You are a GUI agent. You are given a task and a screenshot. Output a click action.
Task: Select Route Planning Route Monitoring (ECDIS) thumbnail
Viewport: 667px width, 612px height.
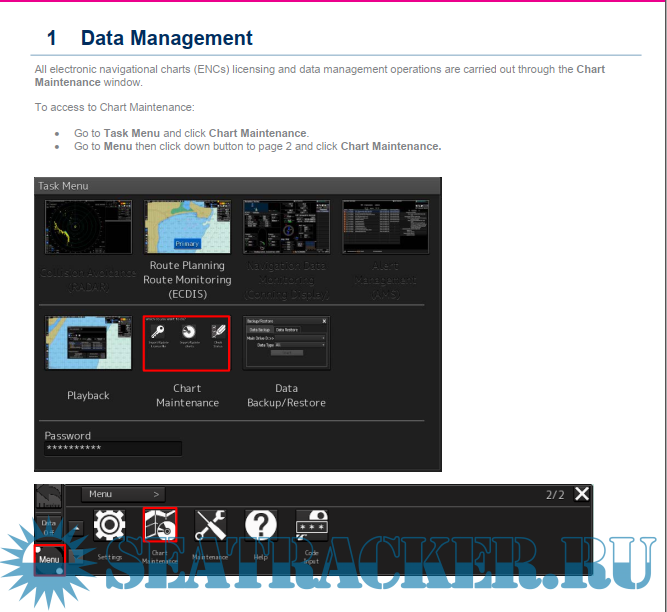188,227
